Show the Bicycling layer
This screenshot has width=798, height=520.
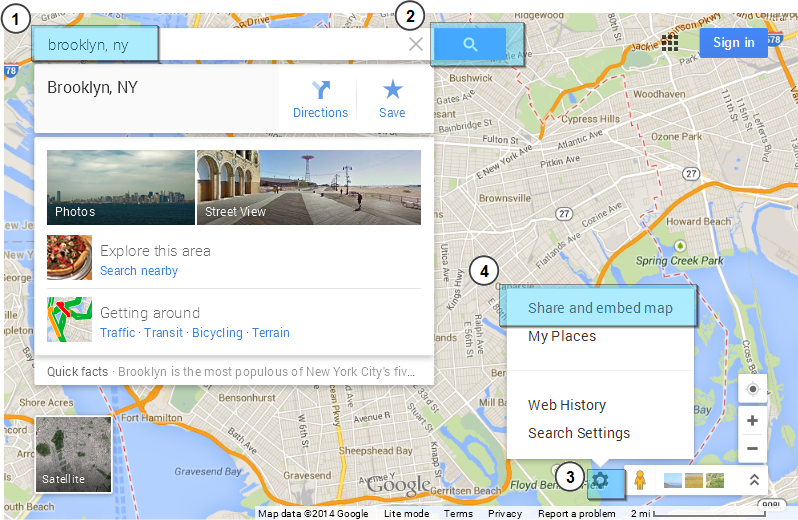[x=217, y=333]
